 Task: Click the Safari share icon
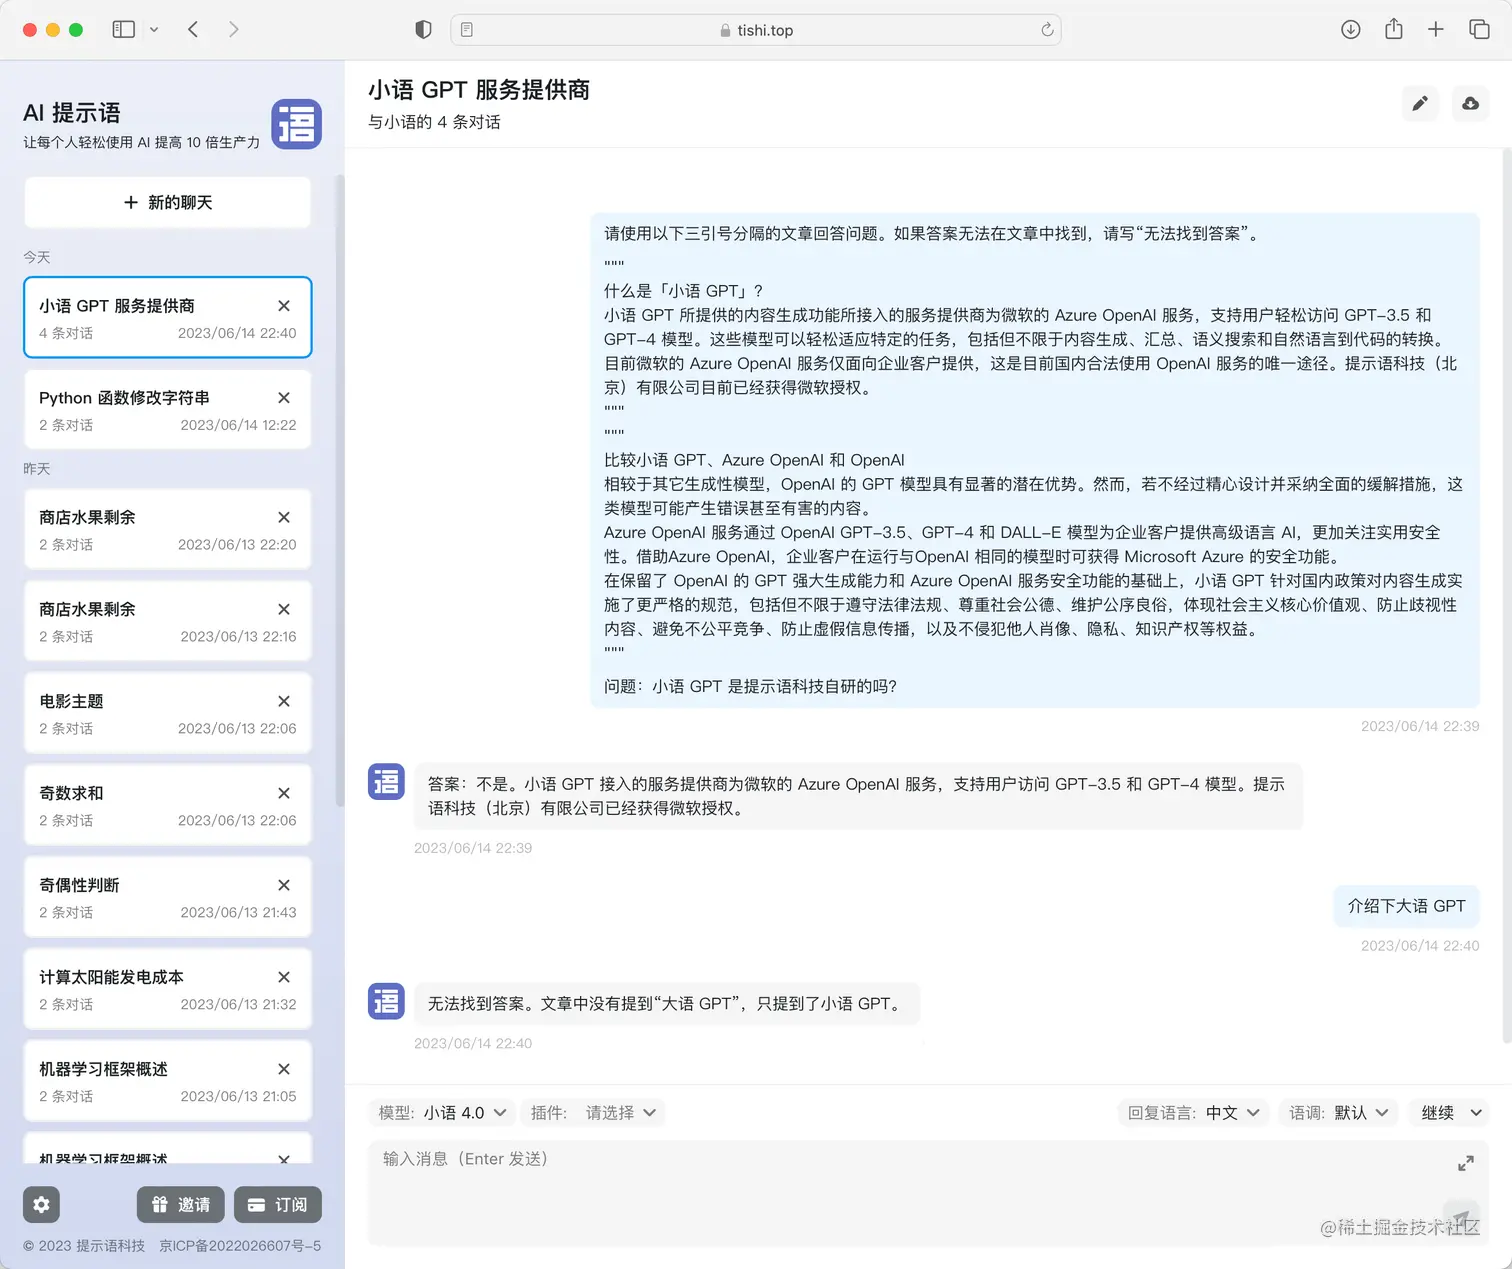[x=1394, y=29]
